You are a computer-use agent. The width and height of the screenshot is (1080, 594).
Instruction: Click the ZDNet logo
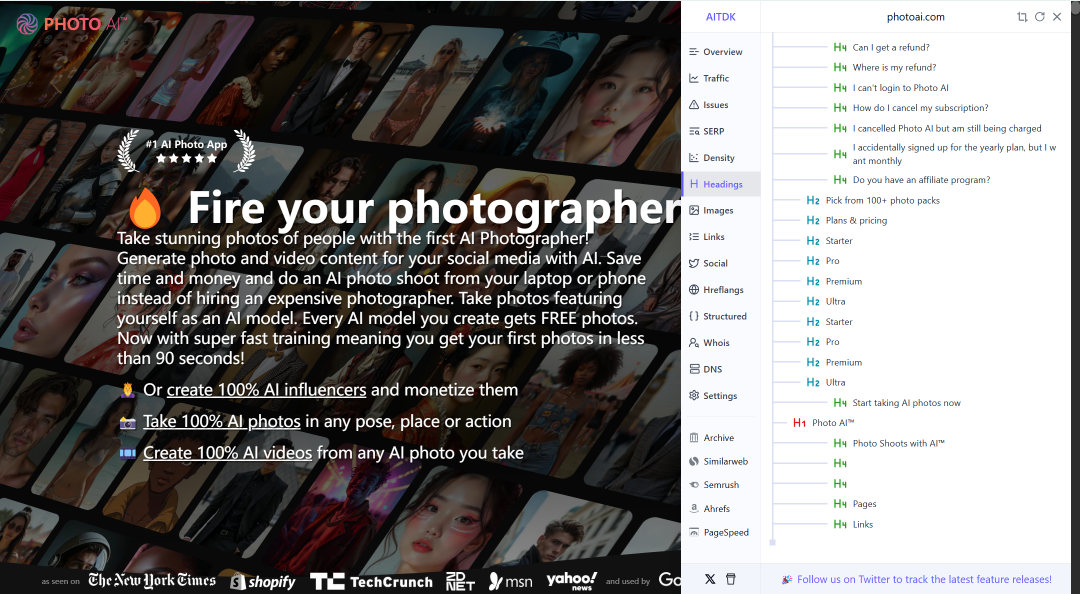click(460, 582)
